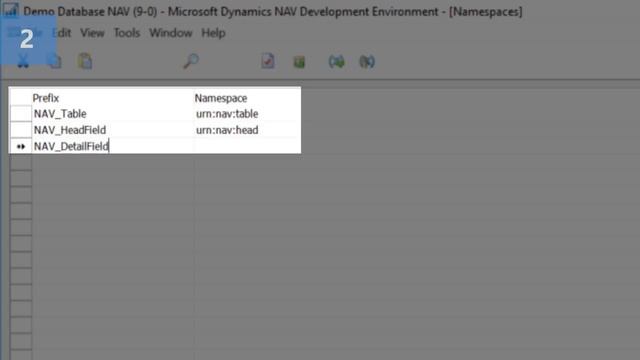Select the urn:nav:table namespace cell

coord(247,113)
